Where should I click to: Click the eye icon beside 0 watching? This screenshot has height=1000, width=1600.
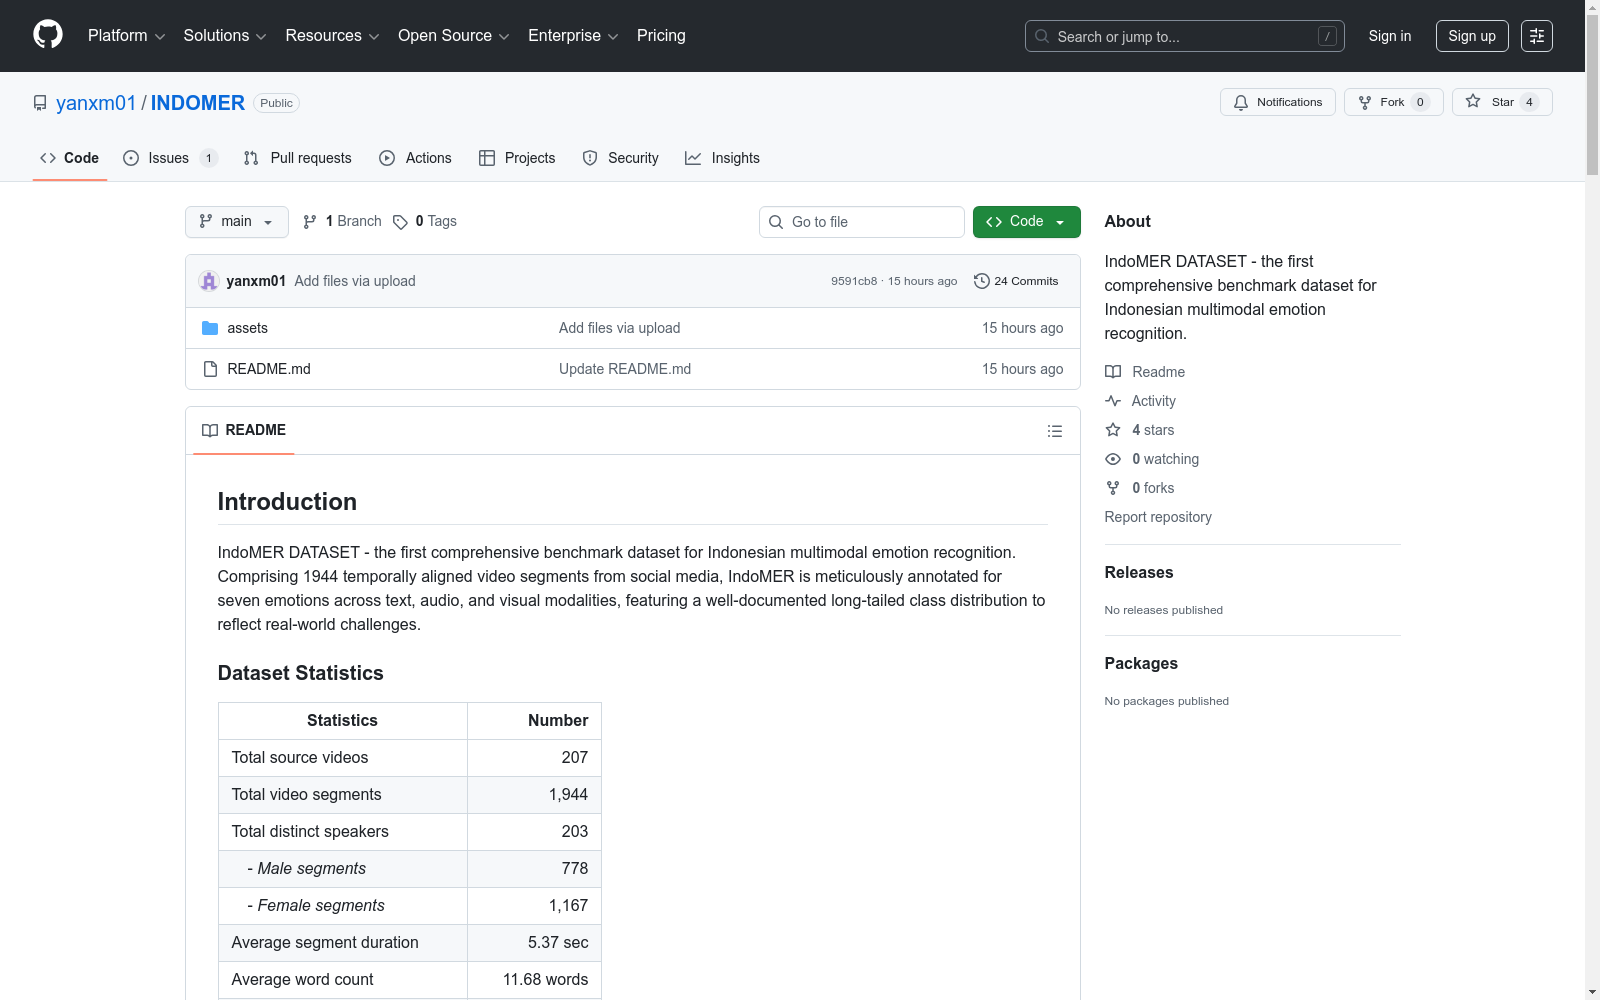tap(1113, 459)
